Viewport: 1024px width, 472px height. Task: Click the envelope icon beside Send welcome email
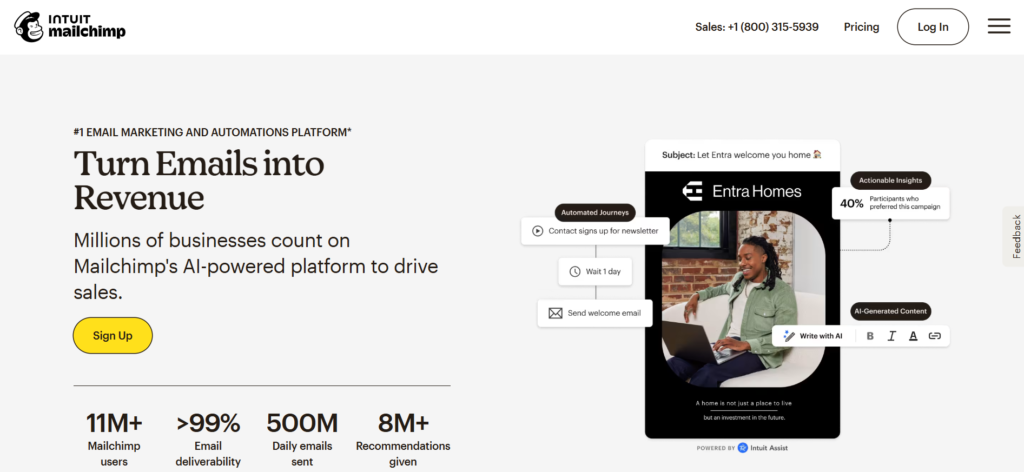point(556,313)
